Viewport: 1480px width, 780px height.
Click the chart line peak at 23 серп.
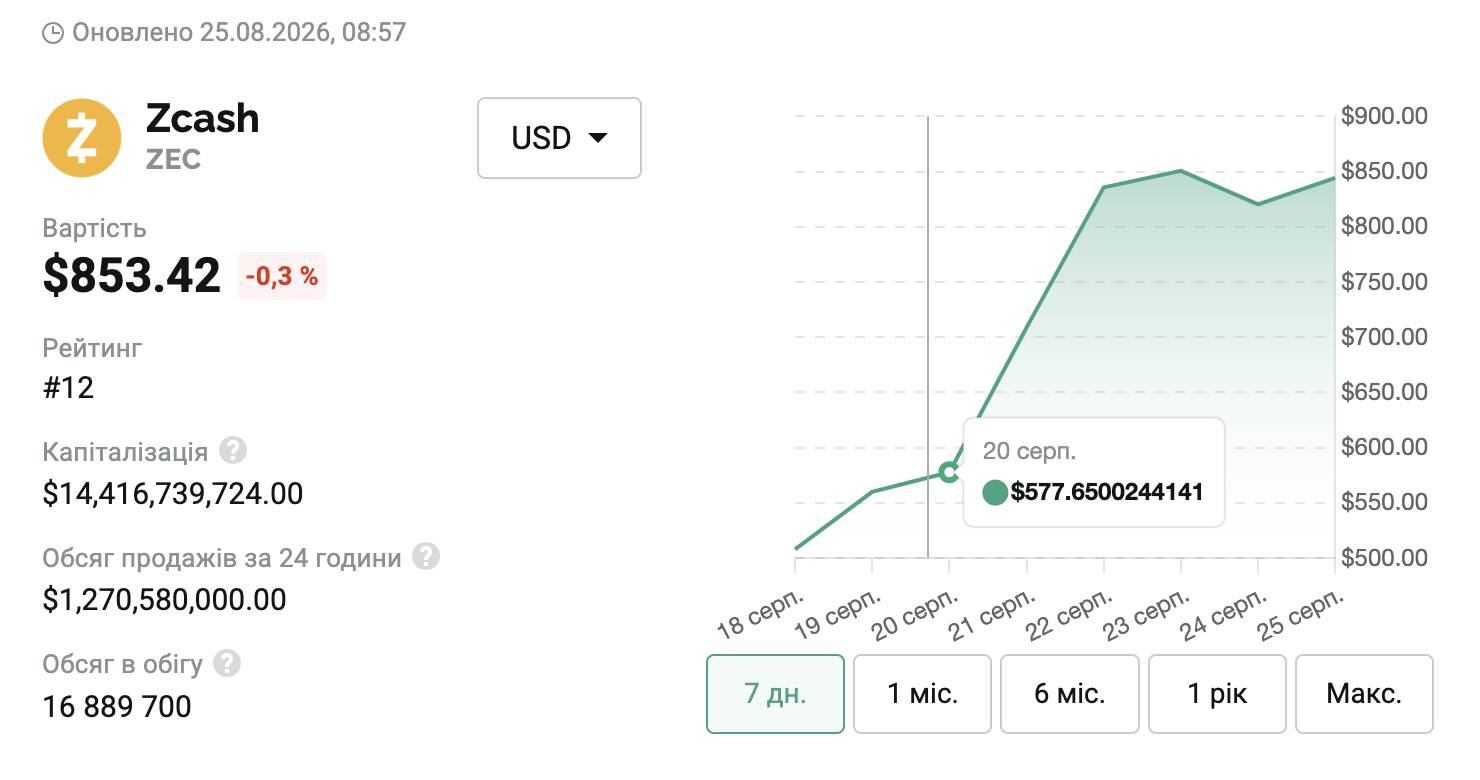pos(1181,171)
